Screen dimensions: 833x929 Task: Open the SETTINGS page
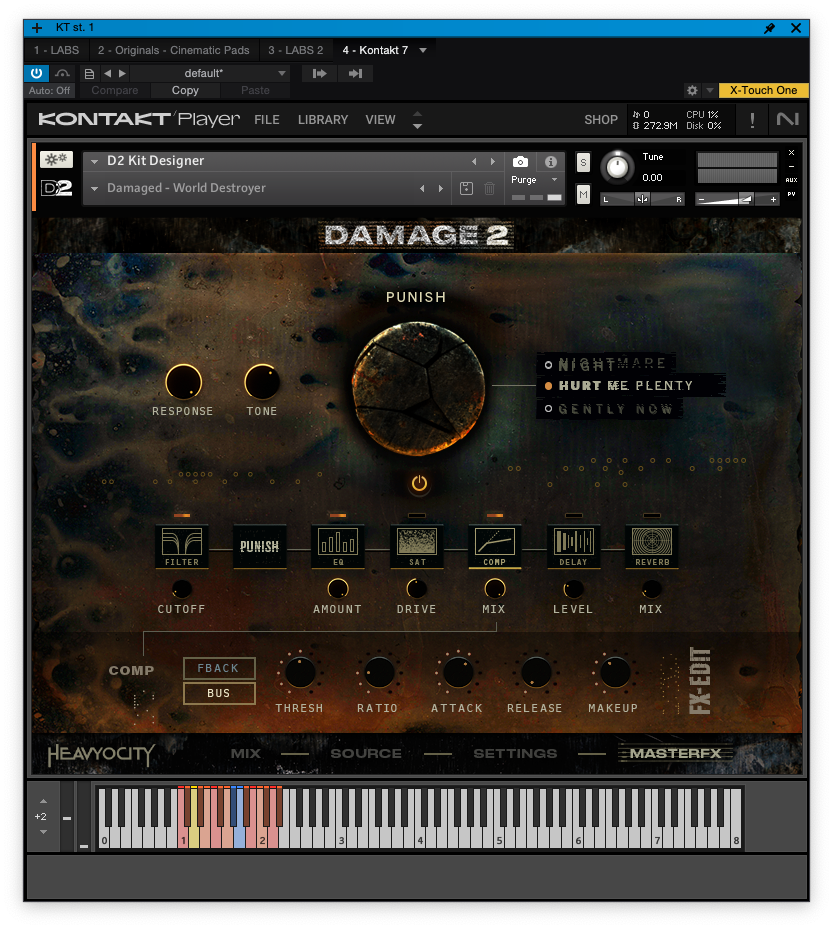pos(515,754)
